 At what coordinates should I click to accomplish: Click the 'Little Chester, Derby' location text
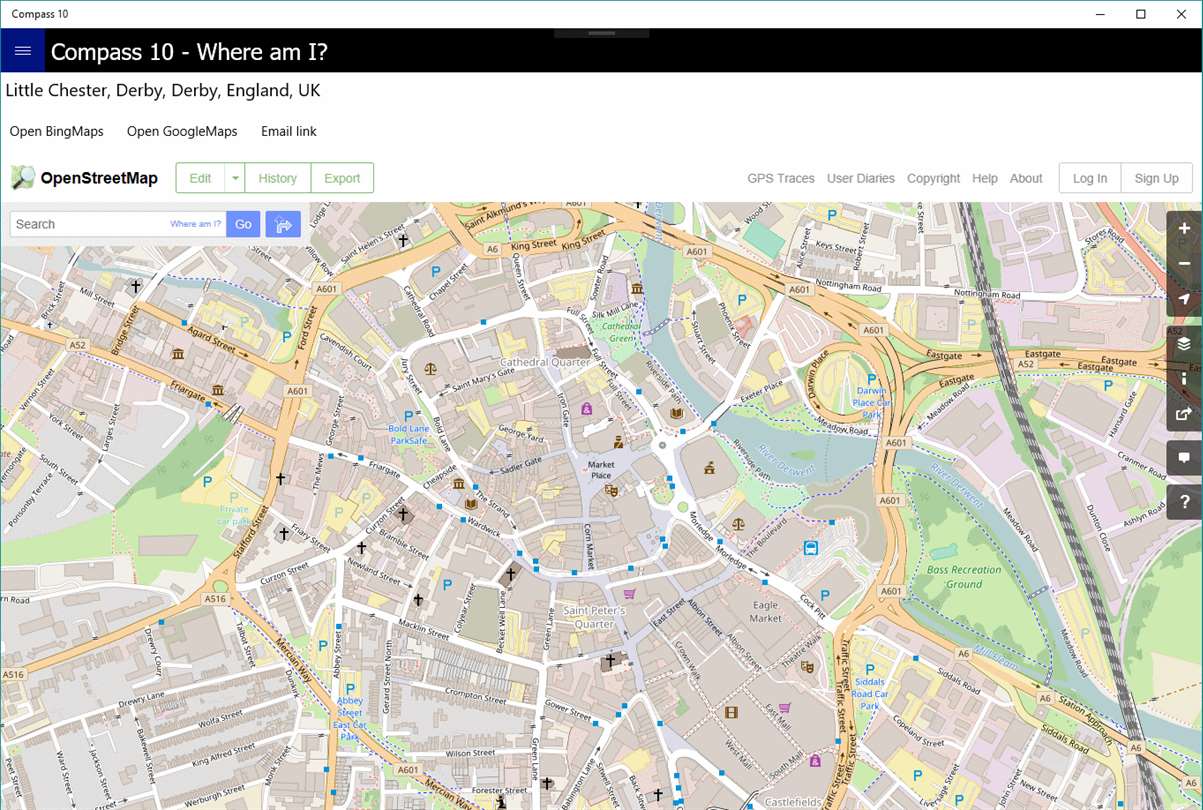(x=163, y=90)
